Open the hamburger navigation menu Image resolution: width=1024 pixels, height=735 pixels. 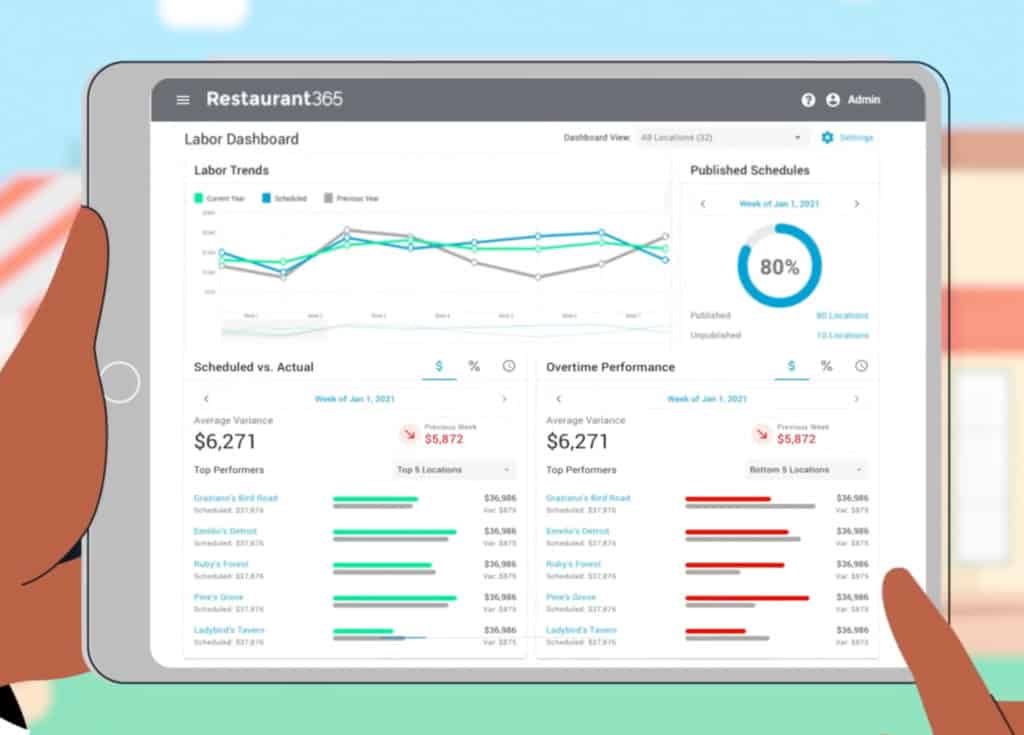183,99
